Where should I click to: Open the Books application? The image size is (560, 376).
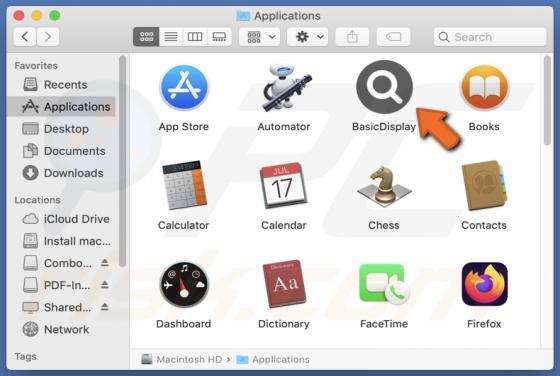pyautogui.click(x=485, y=88)
